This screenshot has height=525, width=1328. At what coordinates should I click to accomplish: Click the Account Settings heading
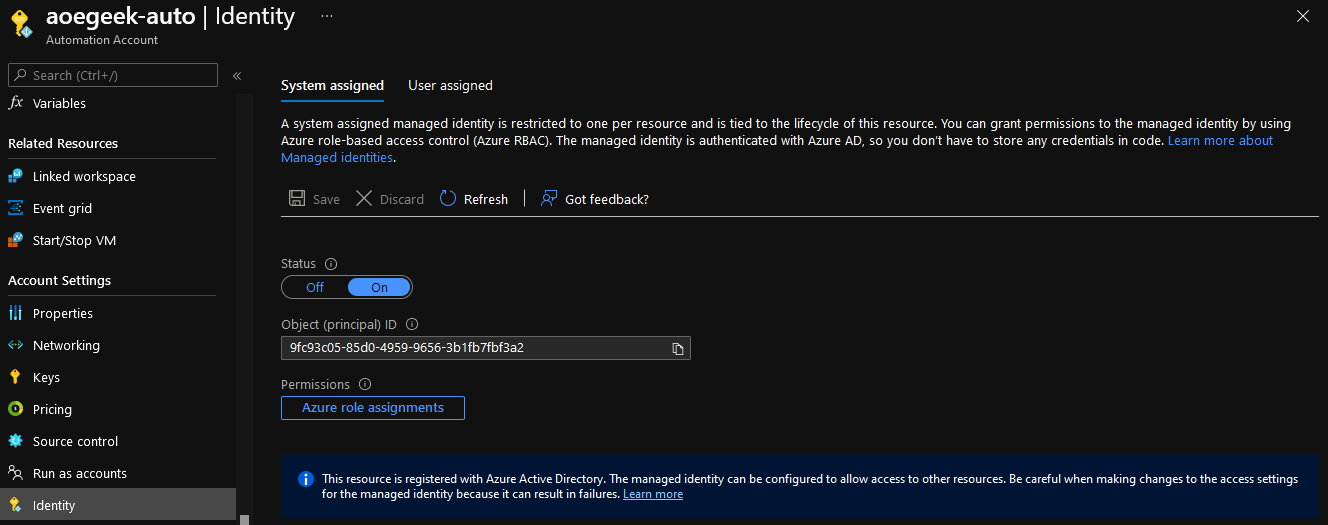[x=60, y=280]
